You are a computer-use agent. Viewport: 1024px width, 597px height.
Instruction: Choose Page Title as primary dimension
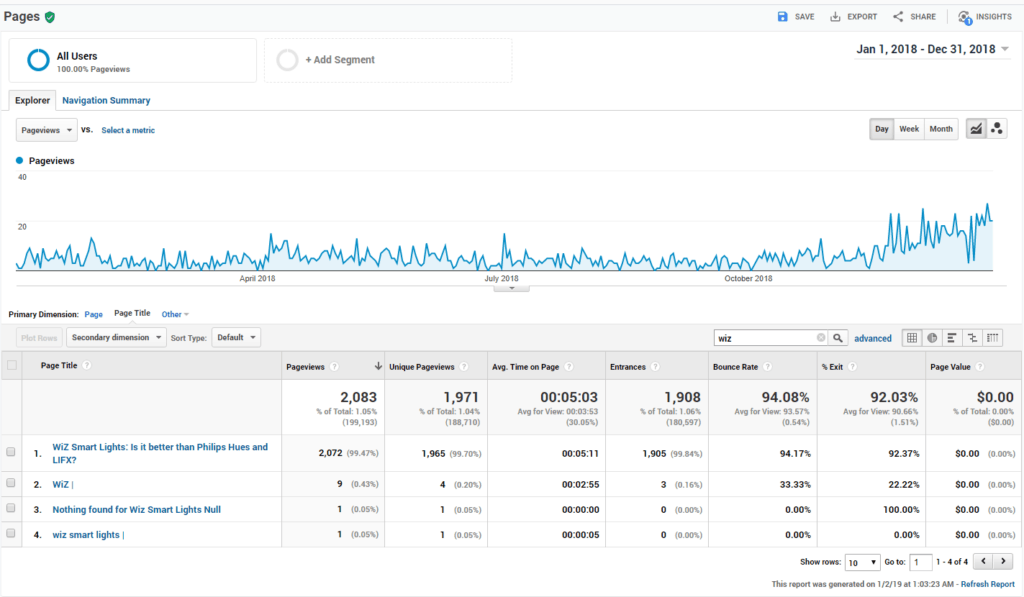tap(132, 314)
